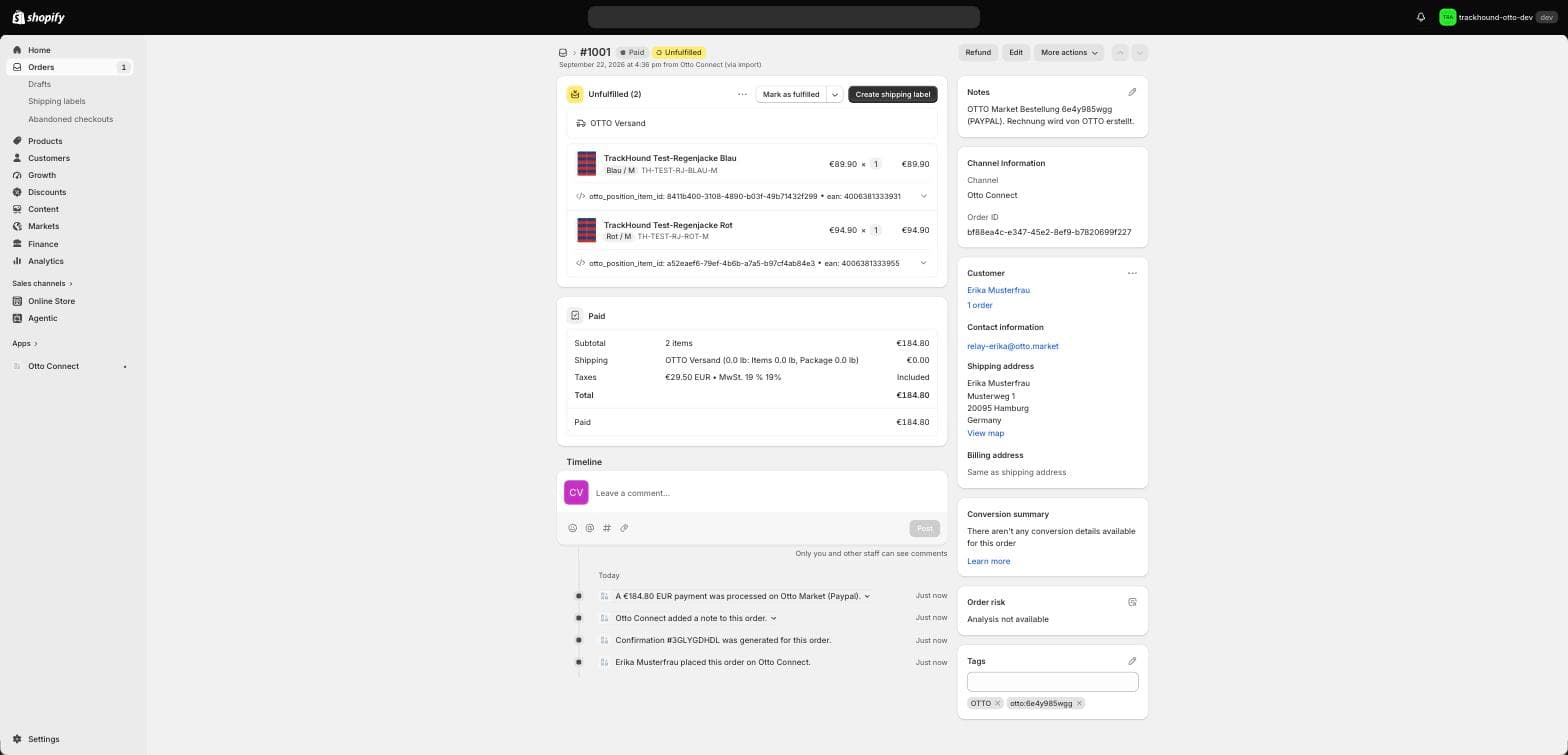
Task: Open Regenjacke Rot product thumbnail
Action: coord(587,230)
